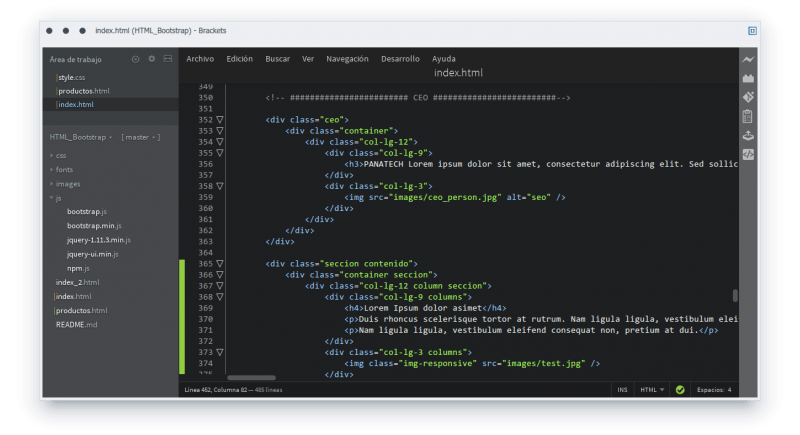Click the horizontal scrollbar thumb in editor
This screenshot has height=435, width=800.
[252, 378]
